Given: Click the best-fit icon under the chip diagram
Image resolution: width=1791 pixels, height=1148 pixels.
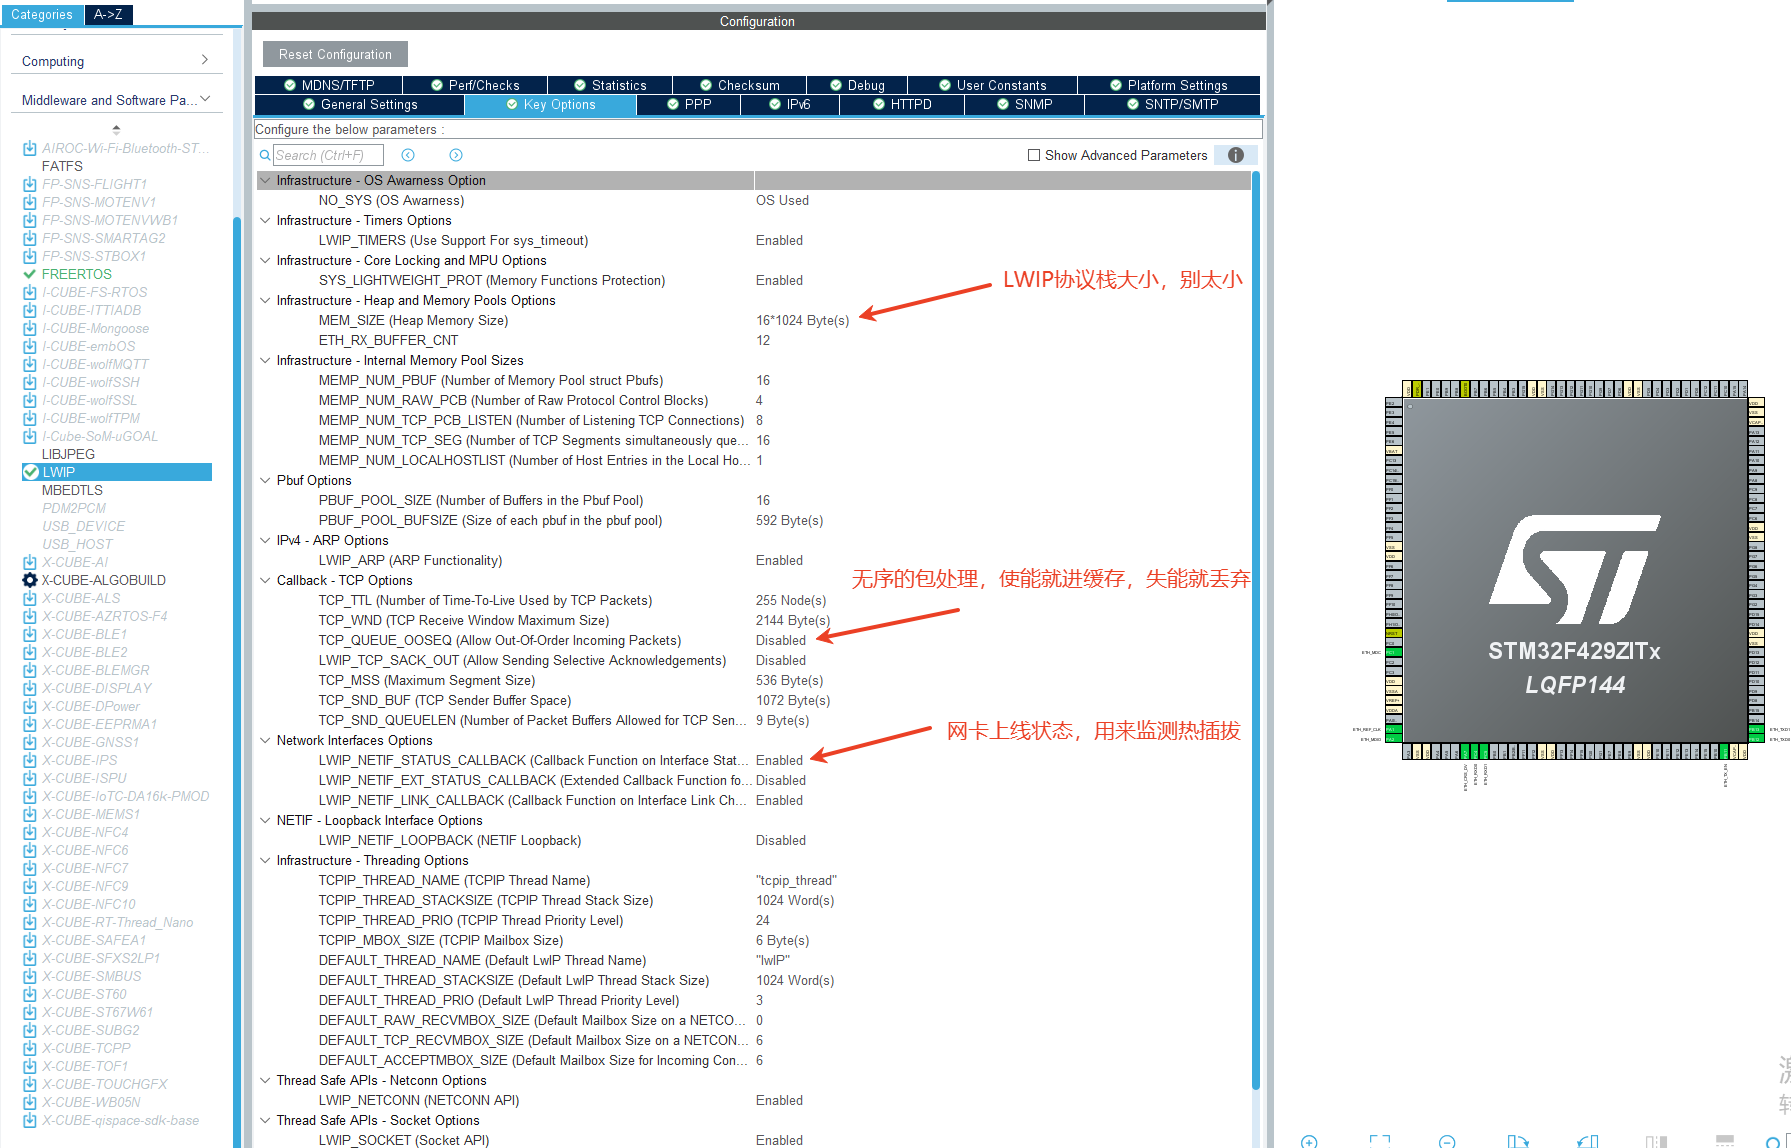Looking at the screenshot, I should [1381, 1141].
